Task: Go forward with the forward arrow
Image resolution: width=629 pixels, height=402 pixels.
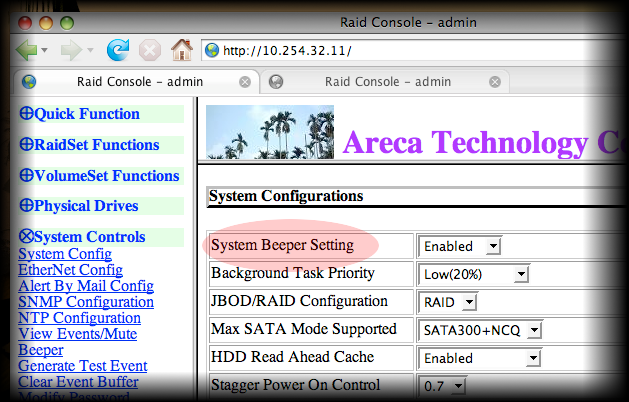Action: click(71, 51)
